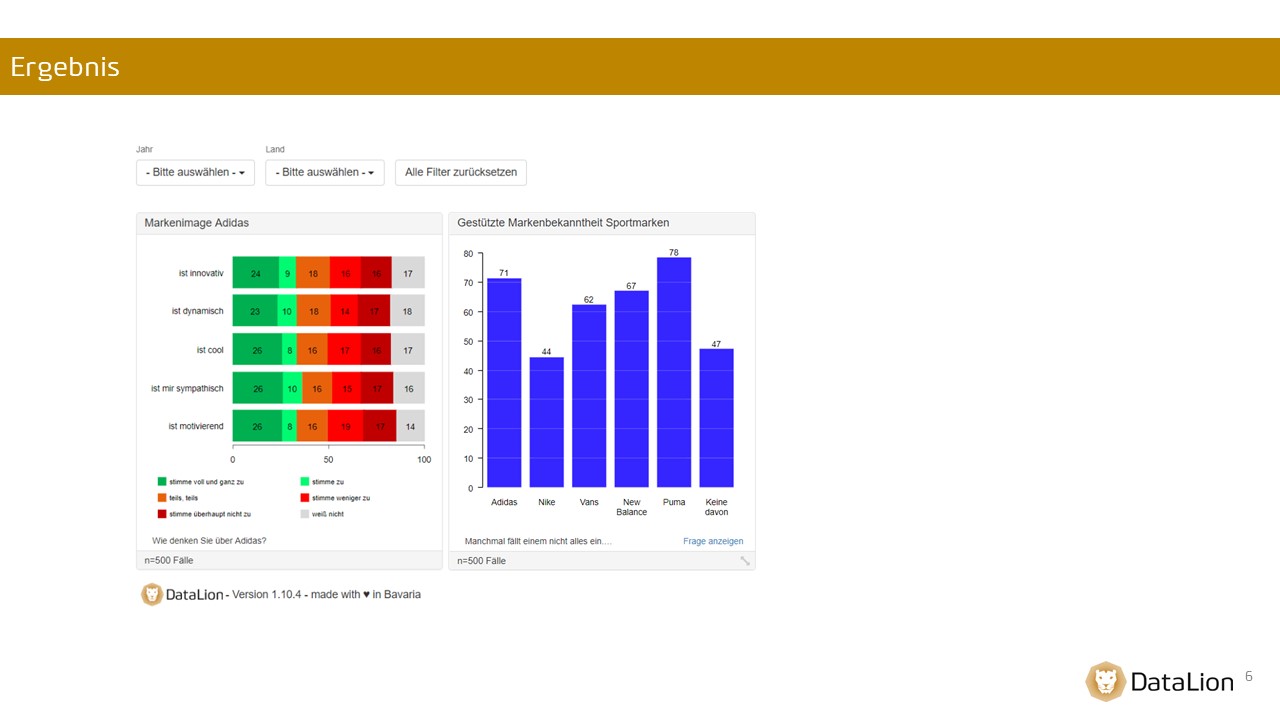Open the Jahr filter dropdown
This screenshot has height=720, width=1280.
195,172
